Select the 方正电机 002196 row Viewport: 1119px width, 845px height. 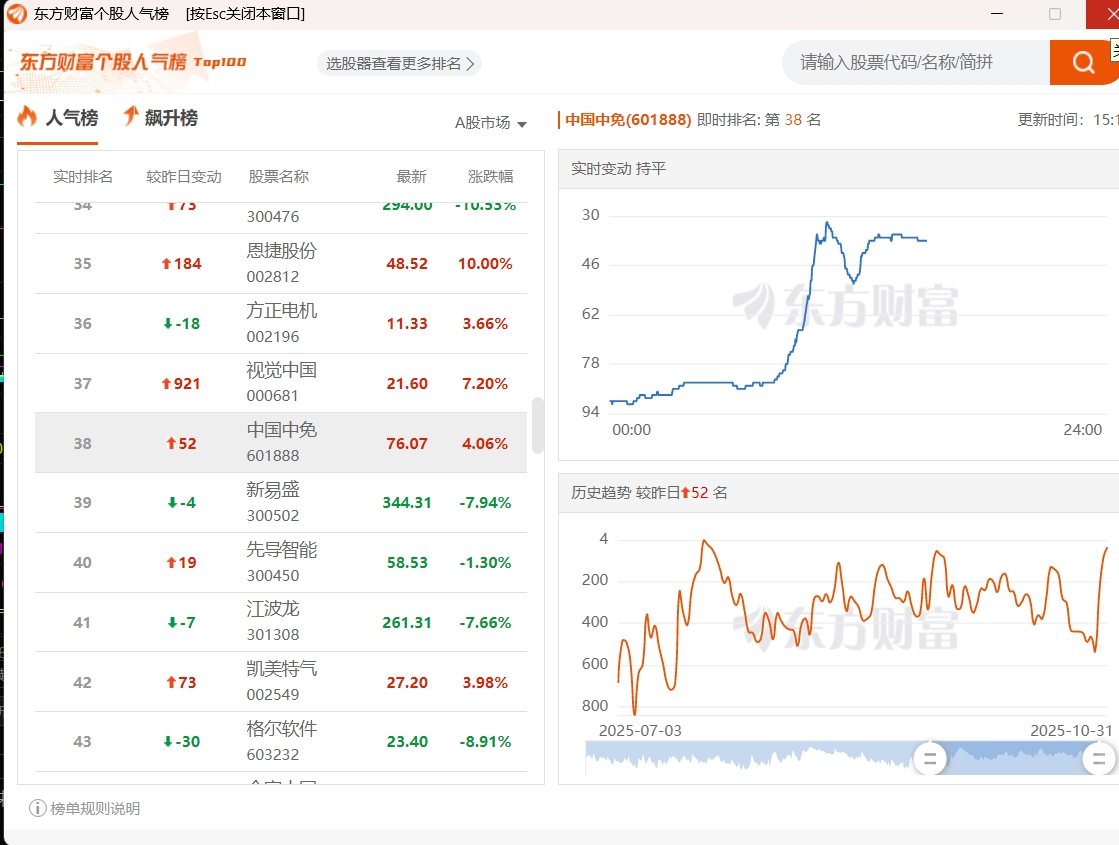(x=280, y=323)
